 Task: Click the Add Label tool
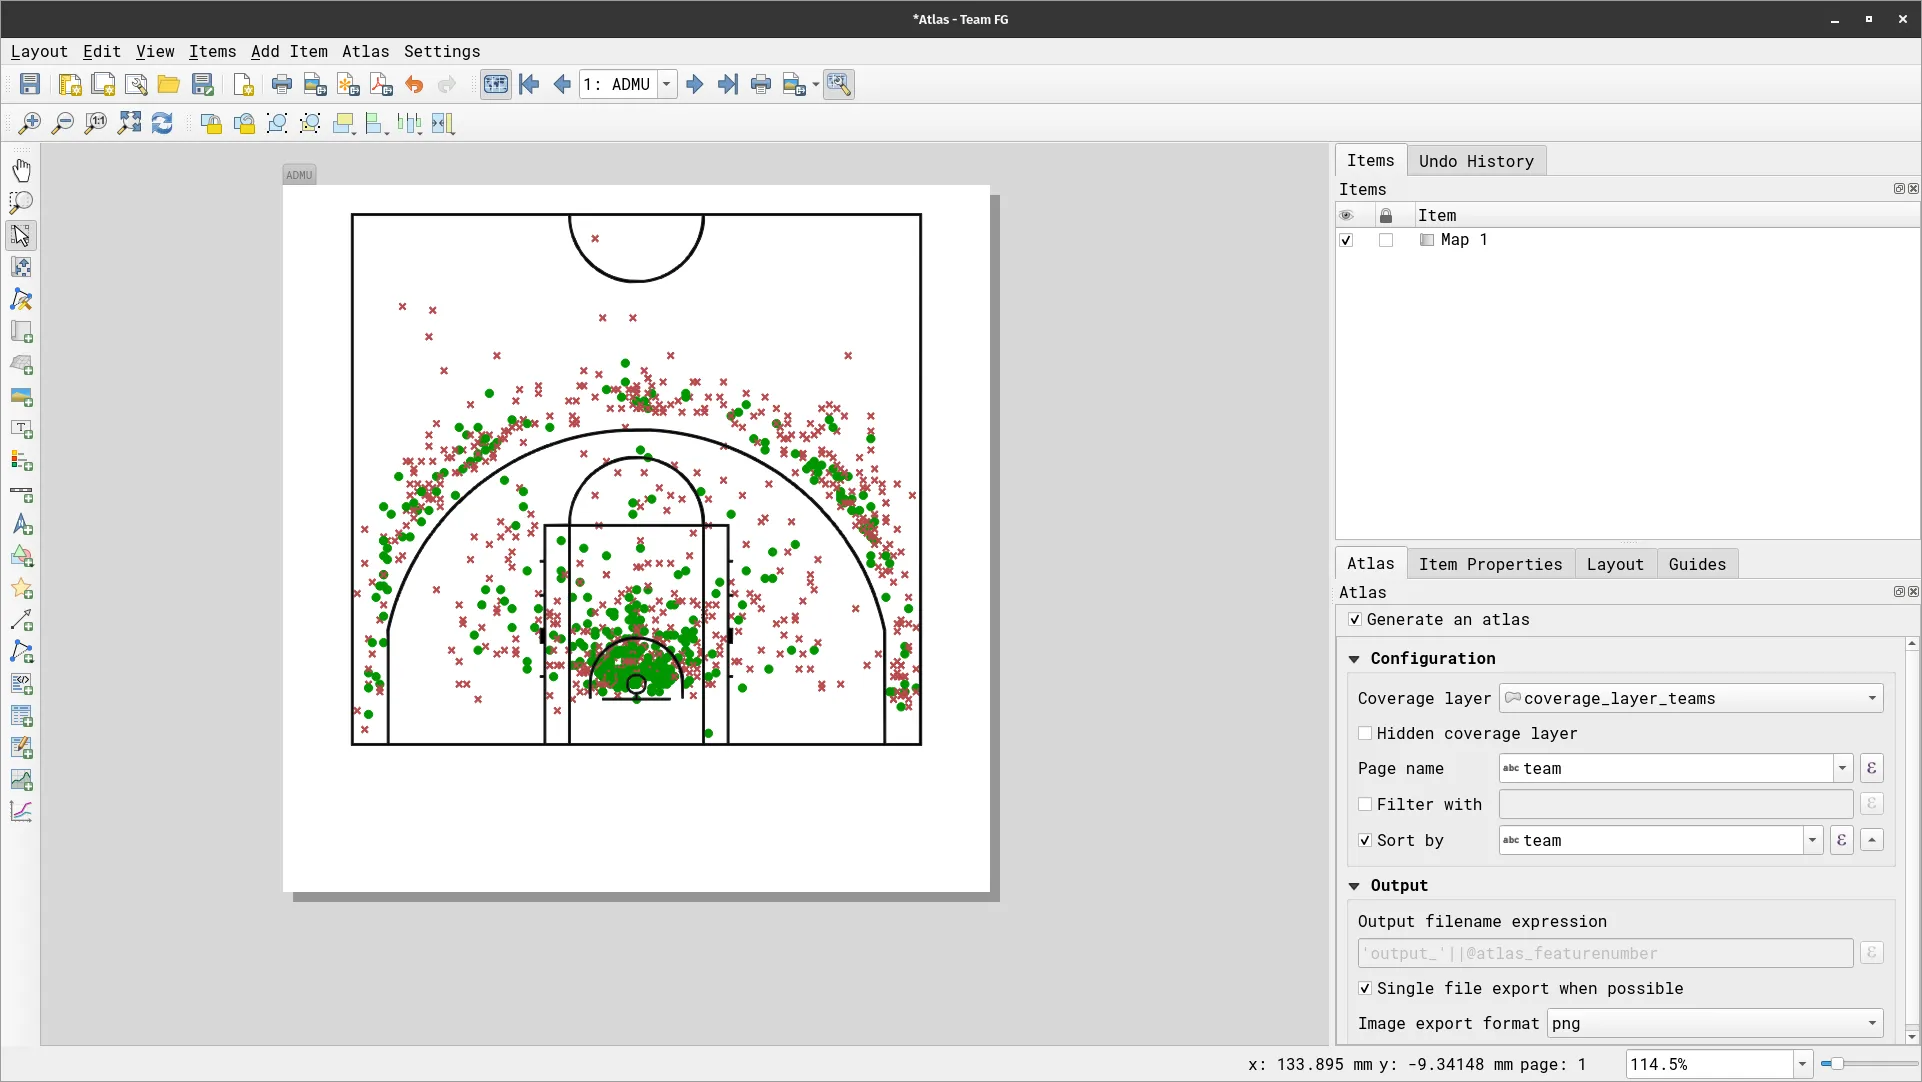click(21, 429)
